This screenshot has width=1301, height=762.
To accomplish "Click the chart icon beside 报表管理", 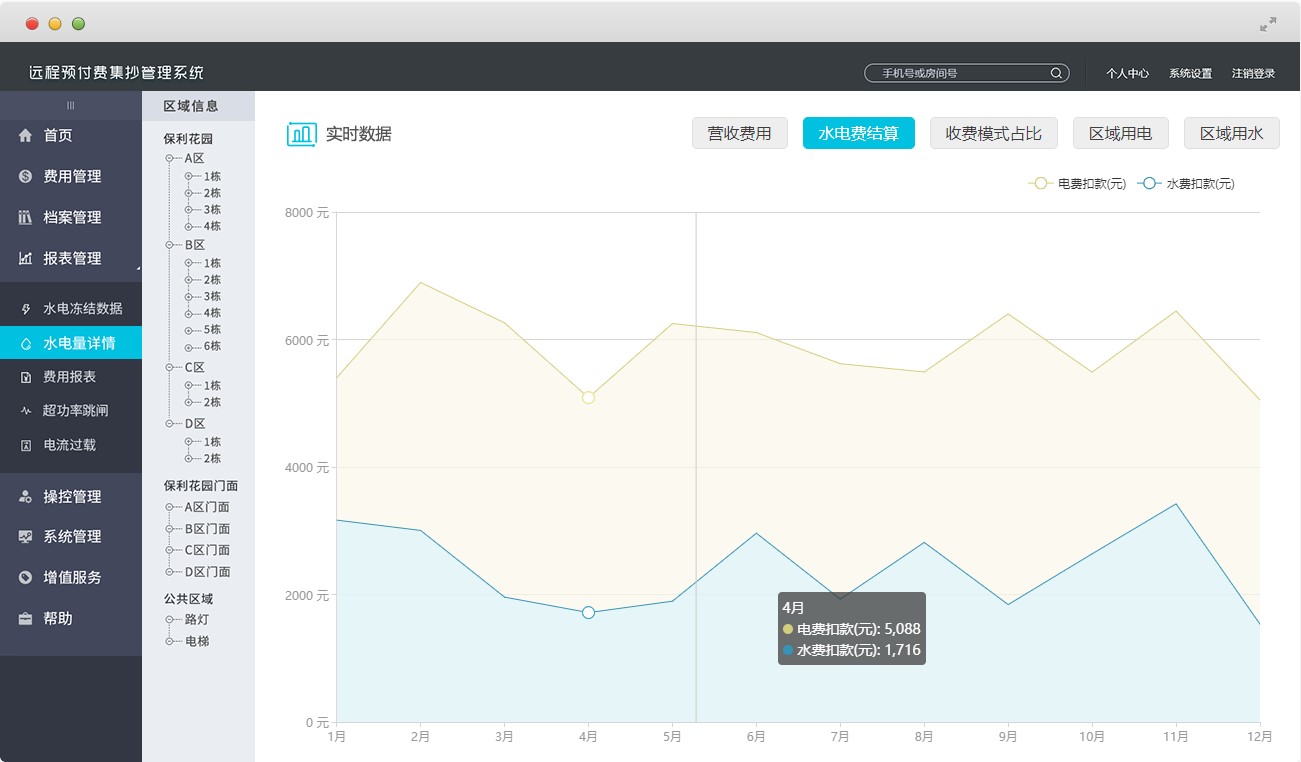I will (25, 258).
